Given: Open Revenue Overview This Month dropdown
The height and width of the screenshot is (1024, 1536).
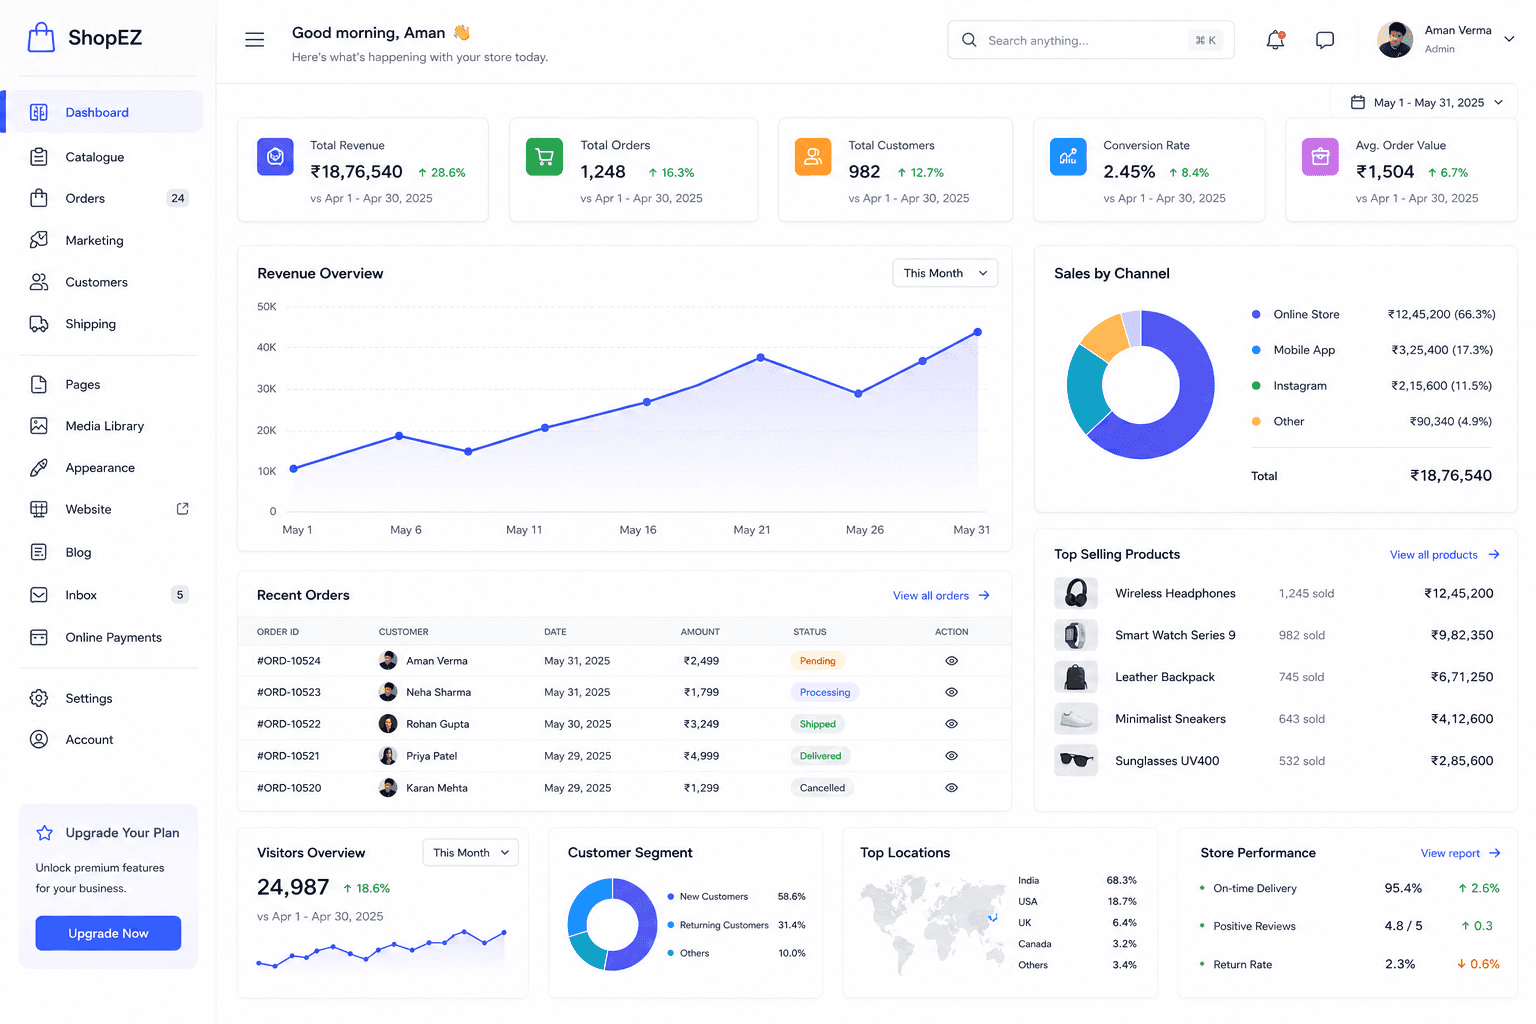Looking at the screenshot, I should [945, 273].
